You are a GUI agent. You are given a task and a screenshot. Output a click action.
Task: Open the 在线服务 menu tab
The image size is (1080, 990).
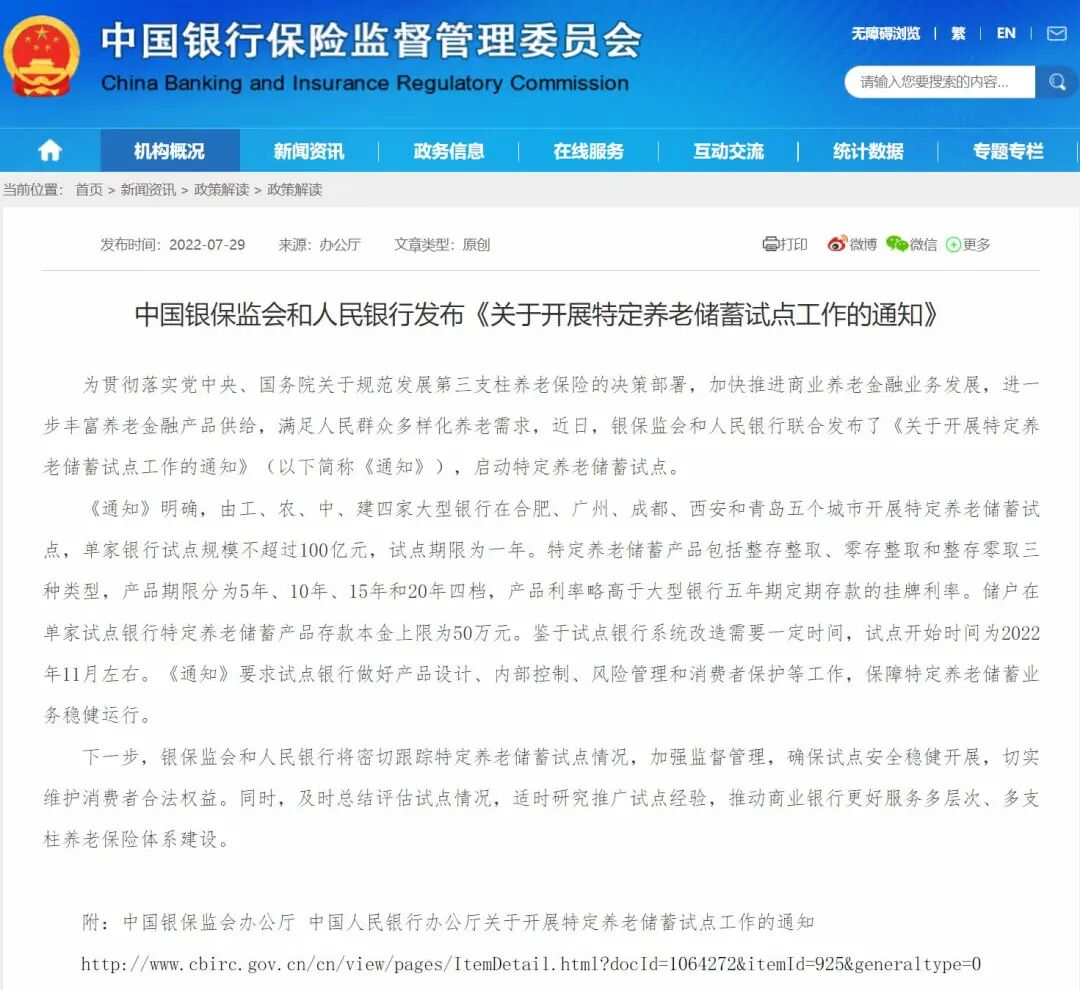coord(589,151)
